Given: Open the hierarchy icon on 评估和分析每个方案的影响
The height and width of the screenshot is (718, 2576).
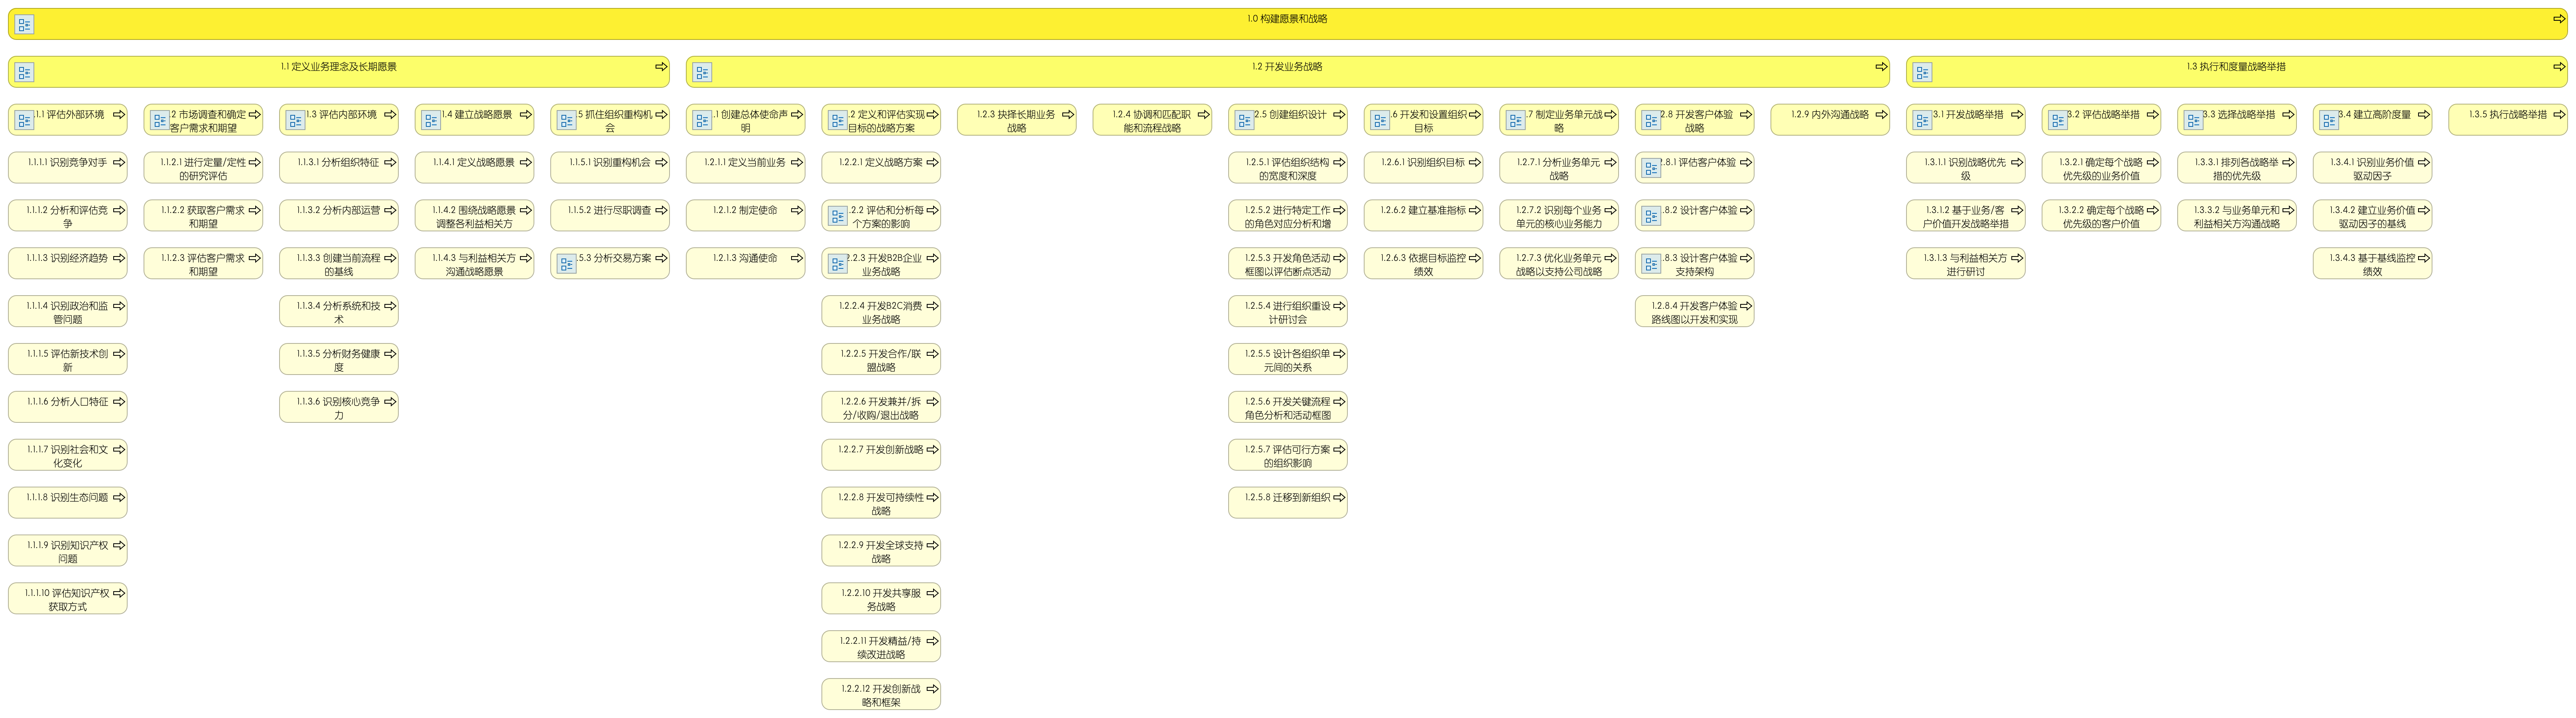Looking at the screenshot, I should coord(838,217).
